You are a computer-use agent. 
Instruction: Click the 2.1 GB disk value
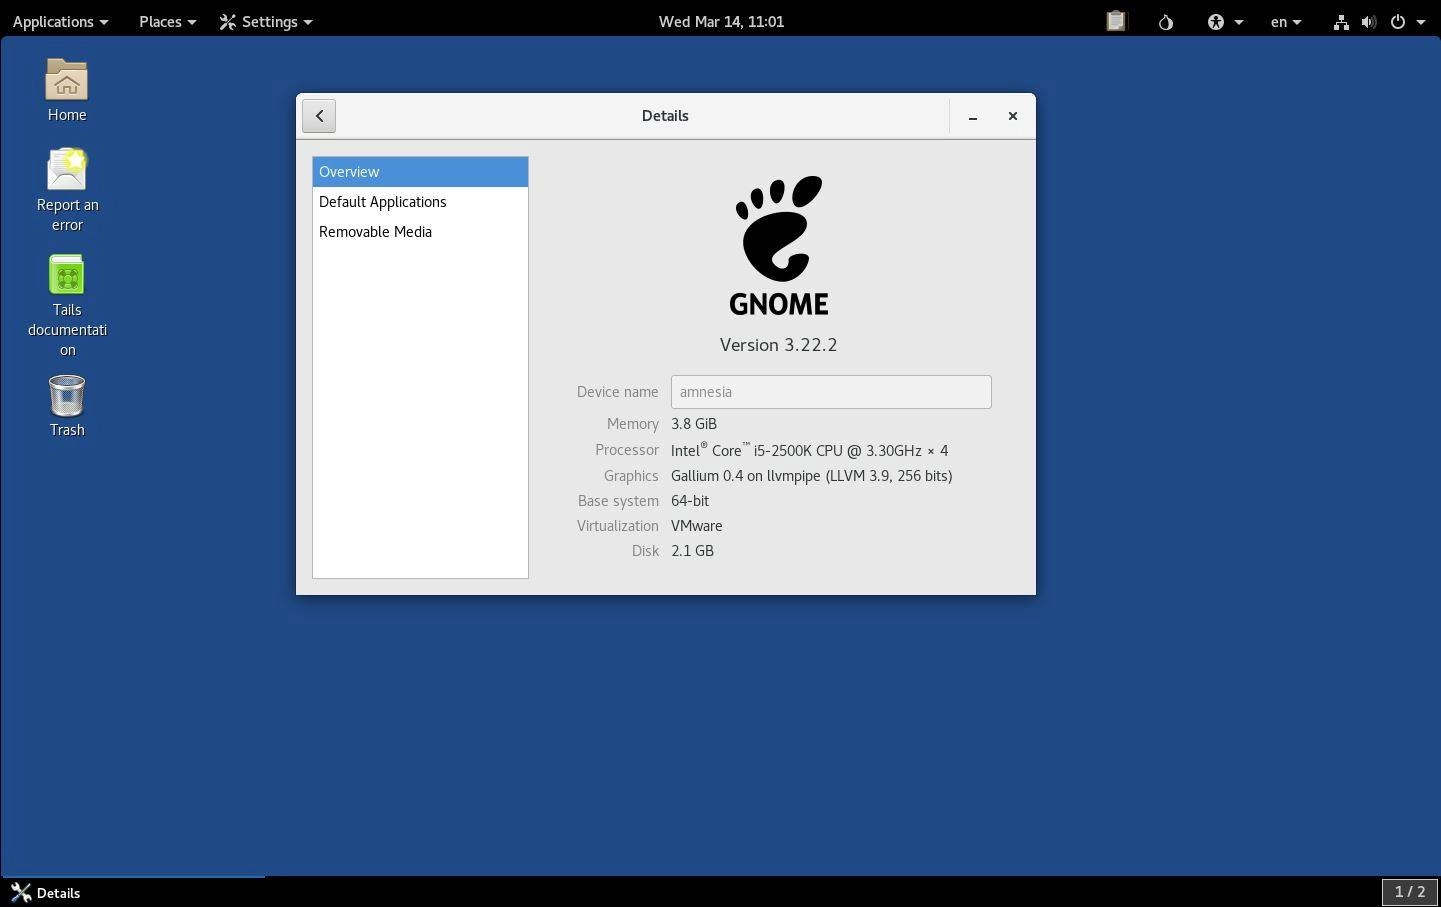point(692,551)
